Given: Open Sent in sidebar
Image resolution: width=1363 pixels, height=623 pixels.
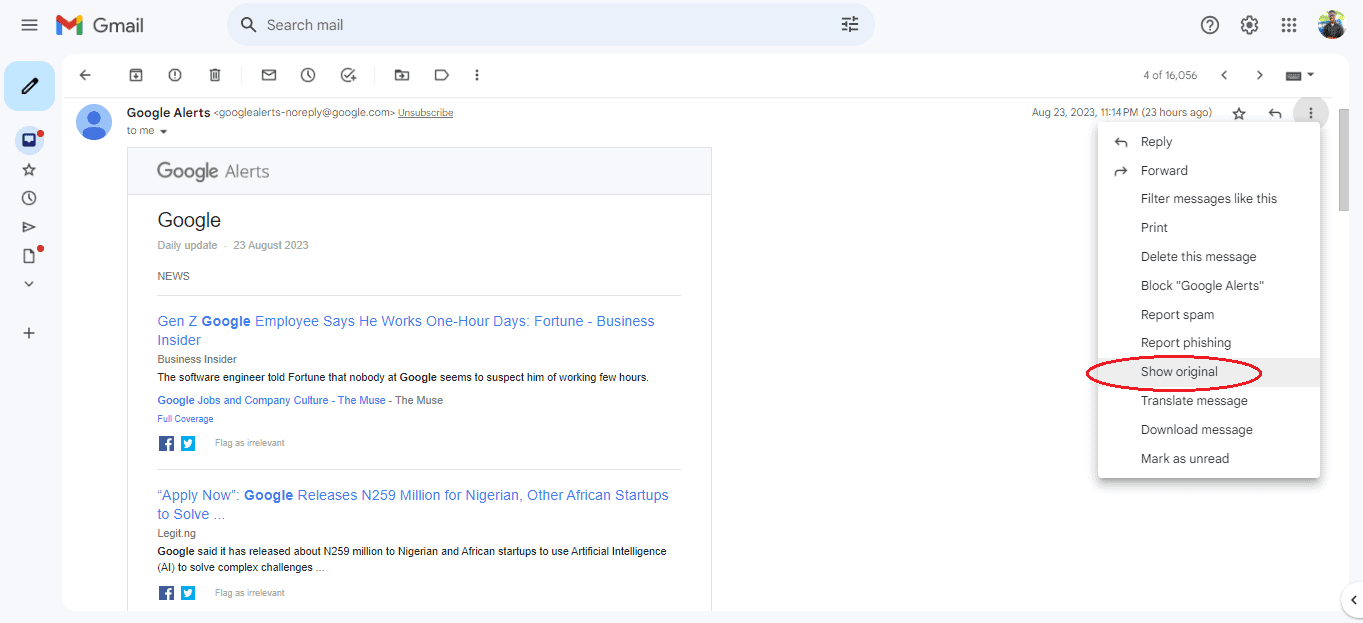Looking at the screenshot, I should [x=29, y=227].
